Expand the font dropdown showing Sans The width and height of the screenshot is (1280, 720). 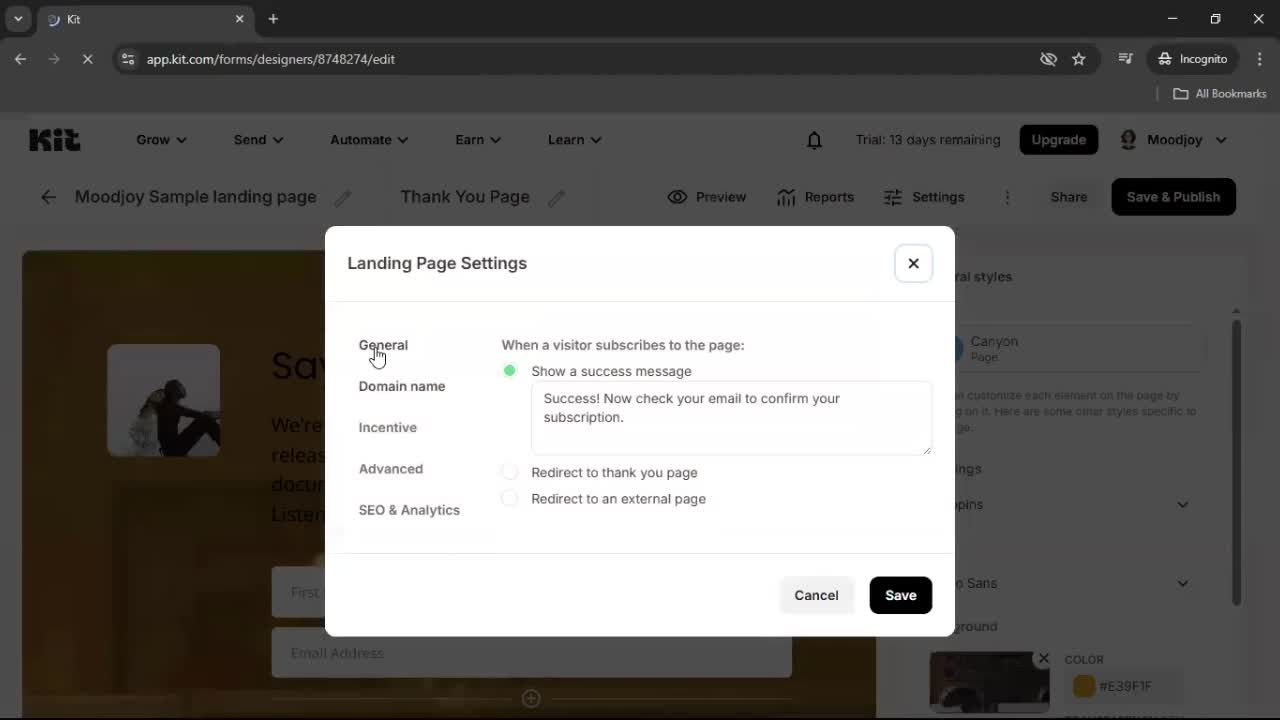point(1183,583)
